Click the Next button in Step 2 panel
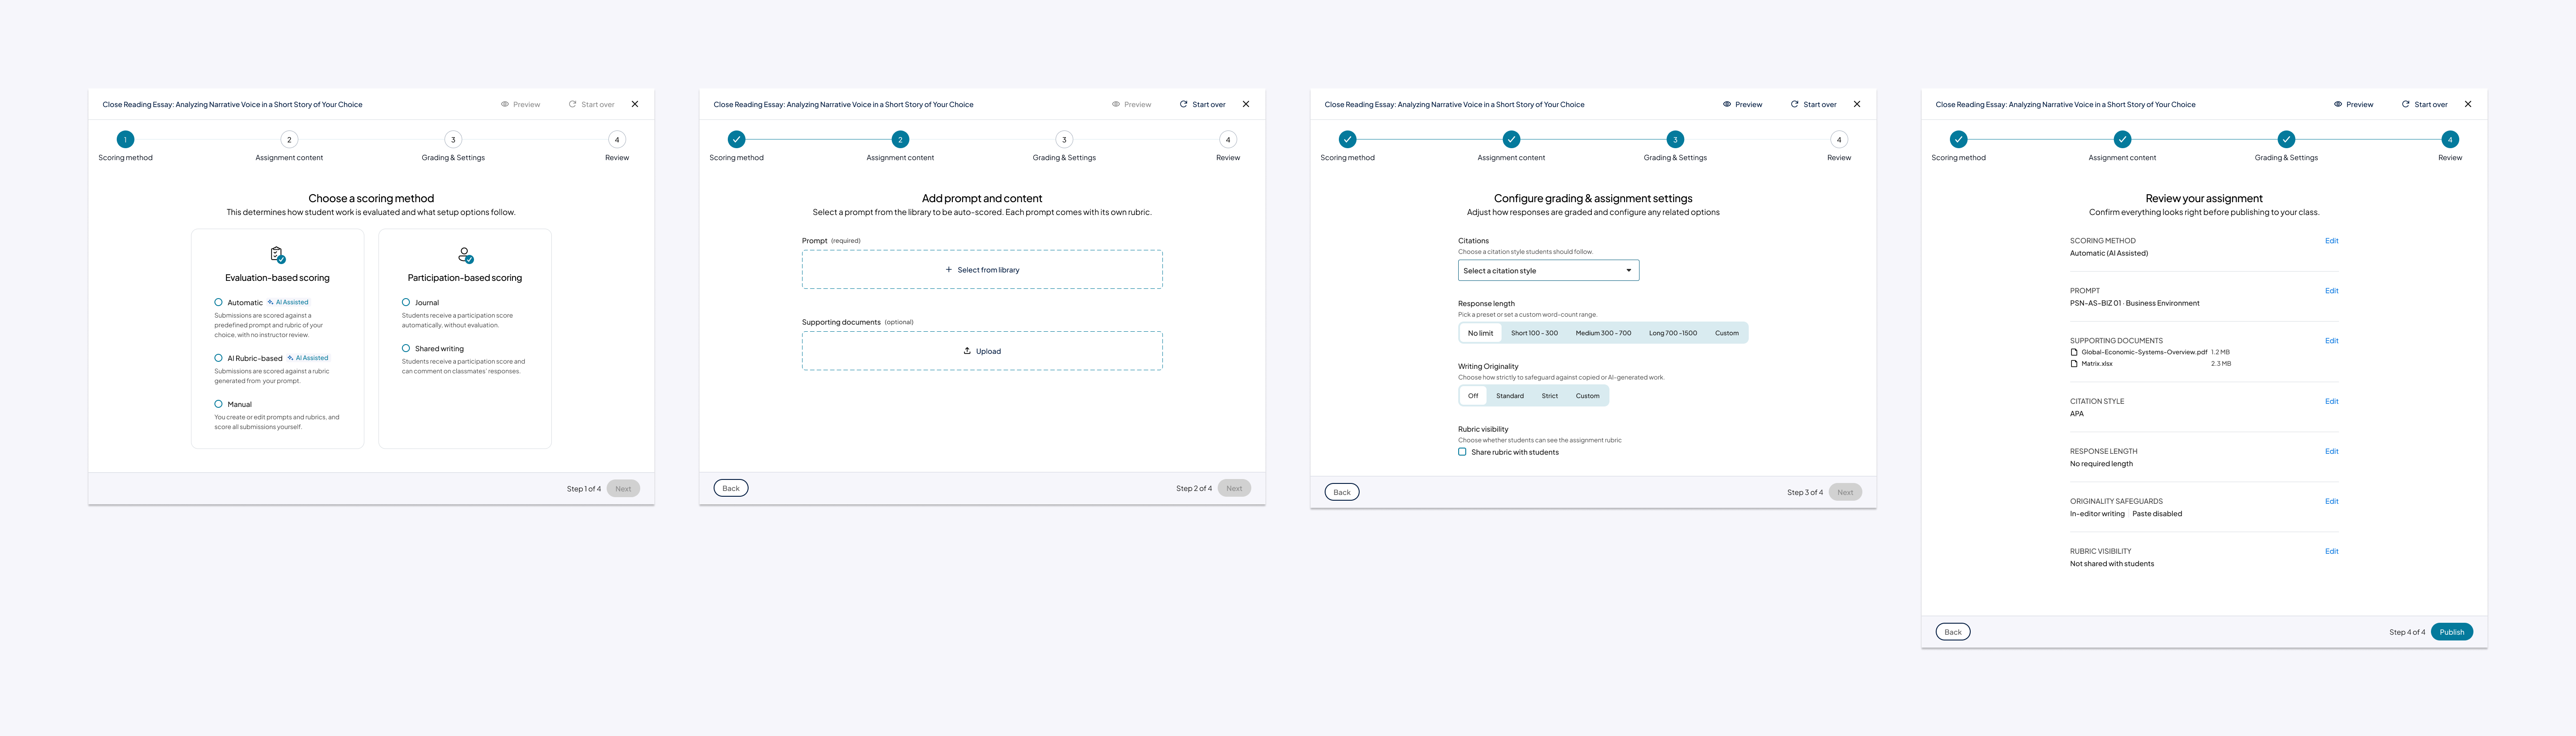This screenshot has height=736, width=2576. [1234, 488]
